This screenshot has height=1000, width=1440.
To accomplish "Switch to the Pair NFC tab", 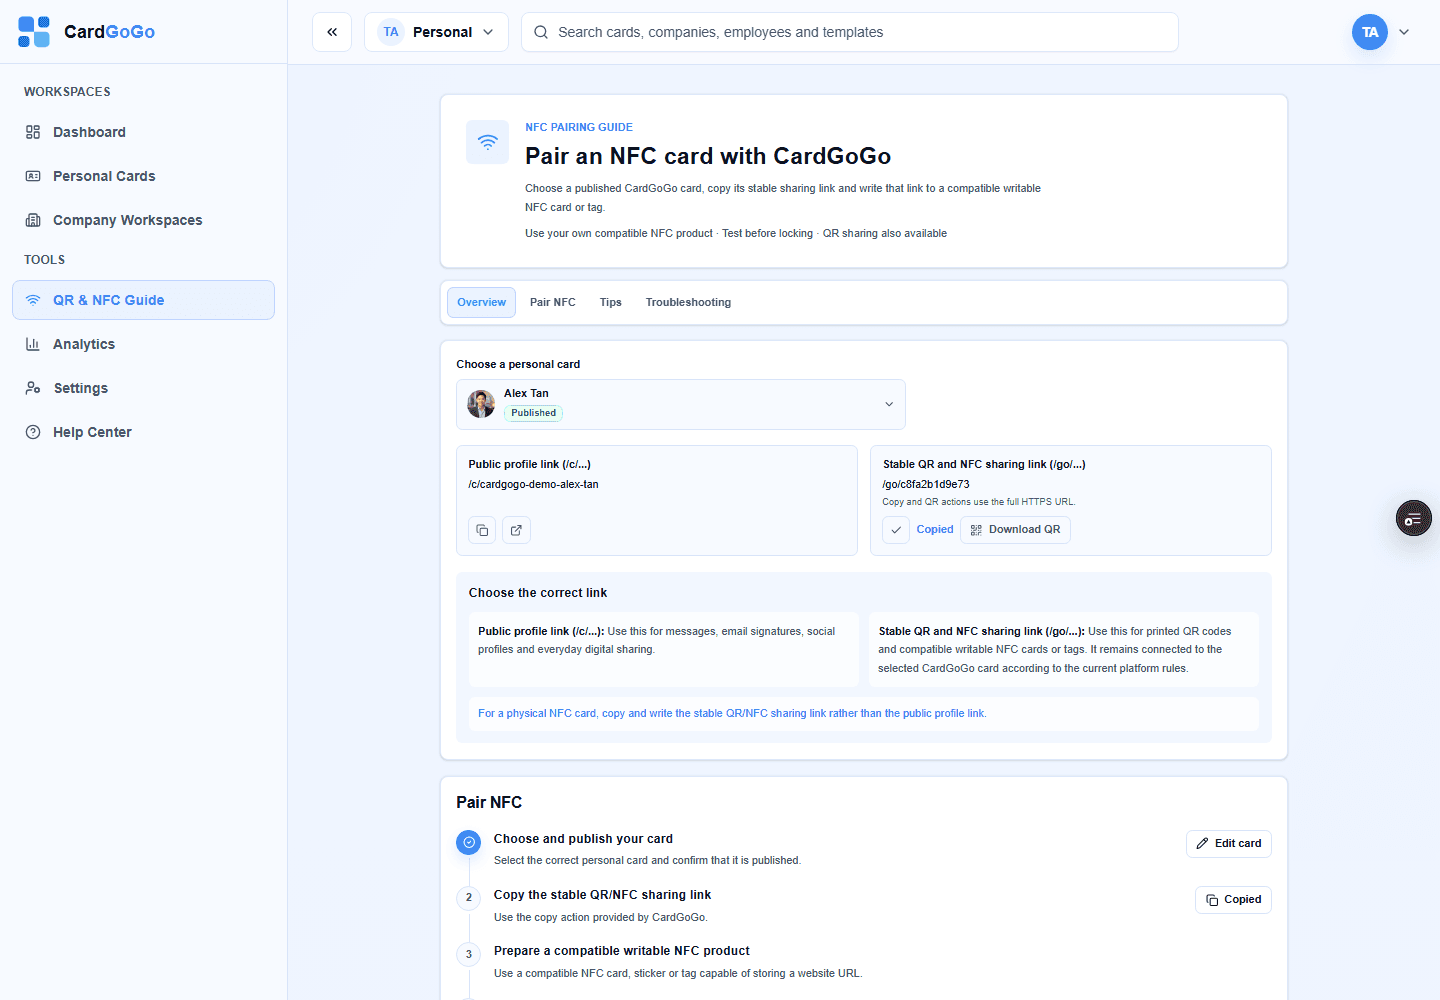I will (553, 302).
